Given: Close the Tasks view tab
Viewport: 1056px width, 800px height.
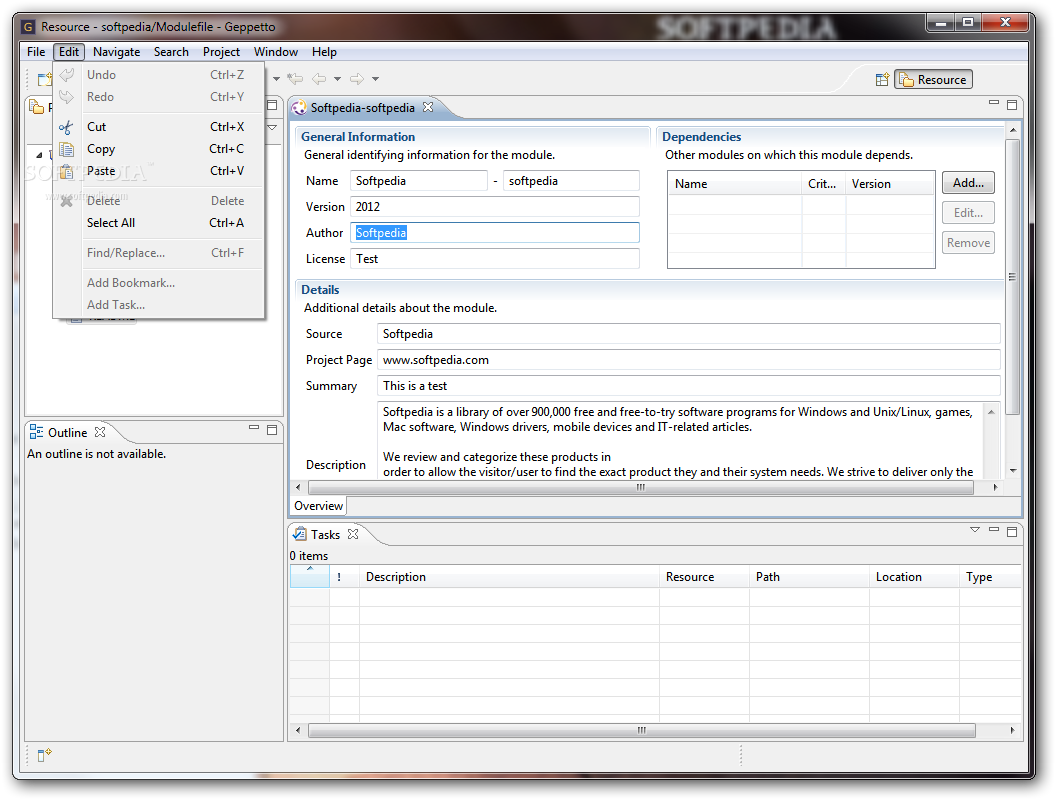Looking at the screenshot, I should [x=353, y=533].
